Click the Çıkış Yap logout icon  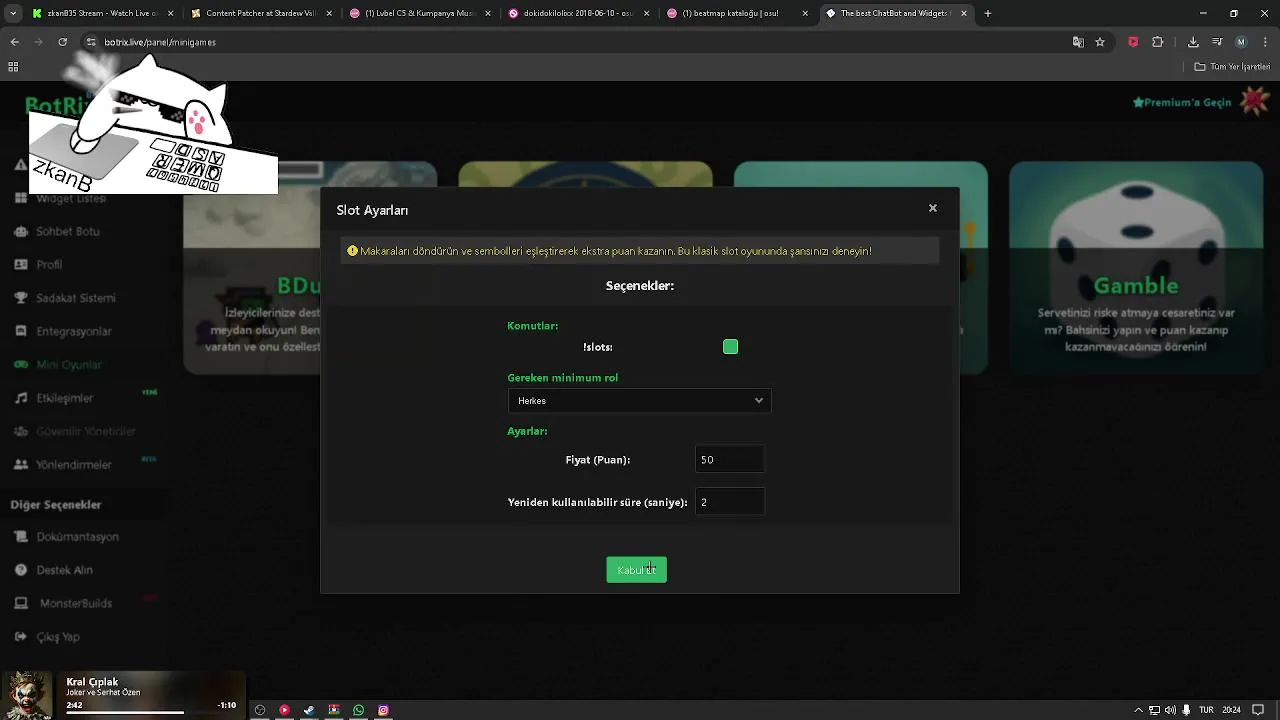tap(21, 637)
